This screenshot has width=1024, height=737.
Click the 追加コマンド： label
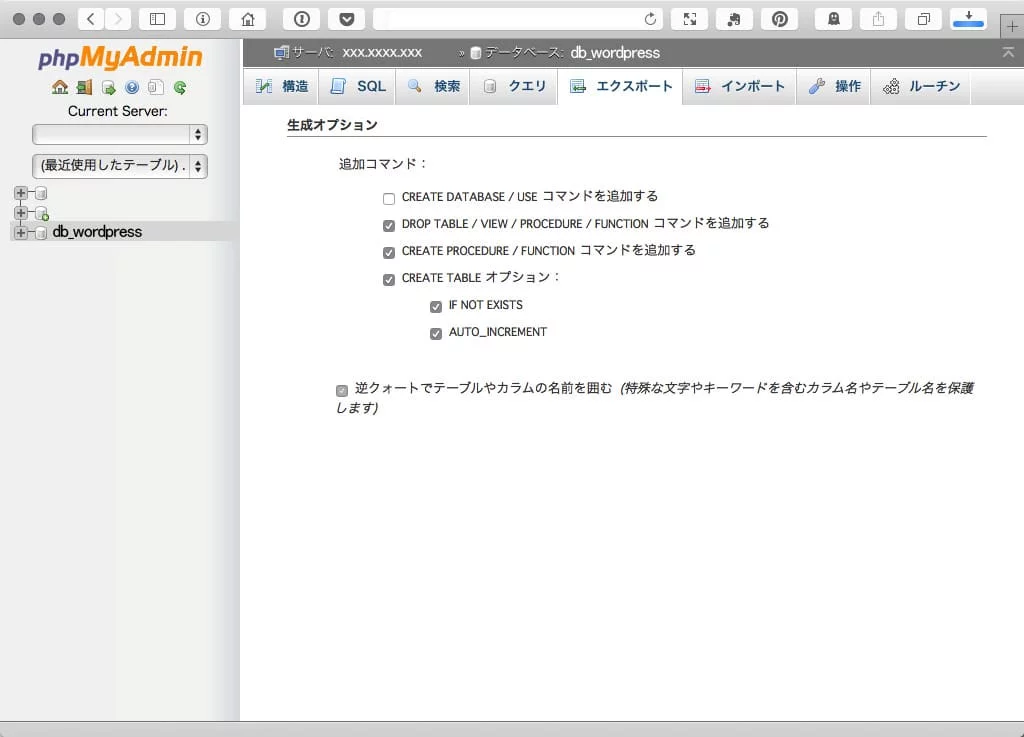[x=383, y=164]
